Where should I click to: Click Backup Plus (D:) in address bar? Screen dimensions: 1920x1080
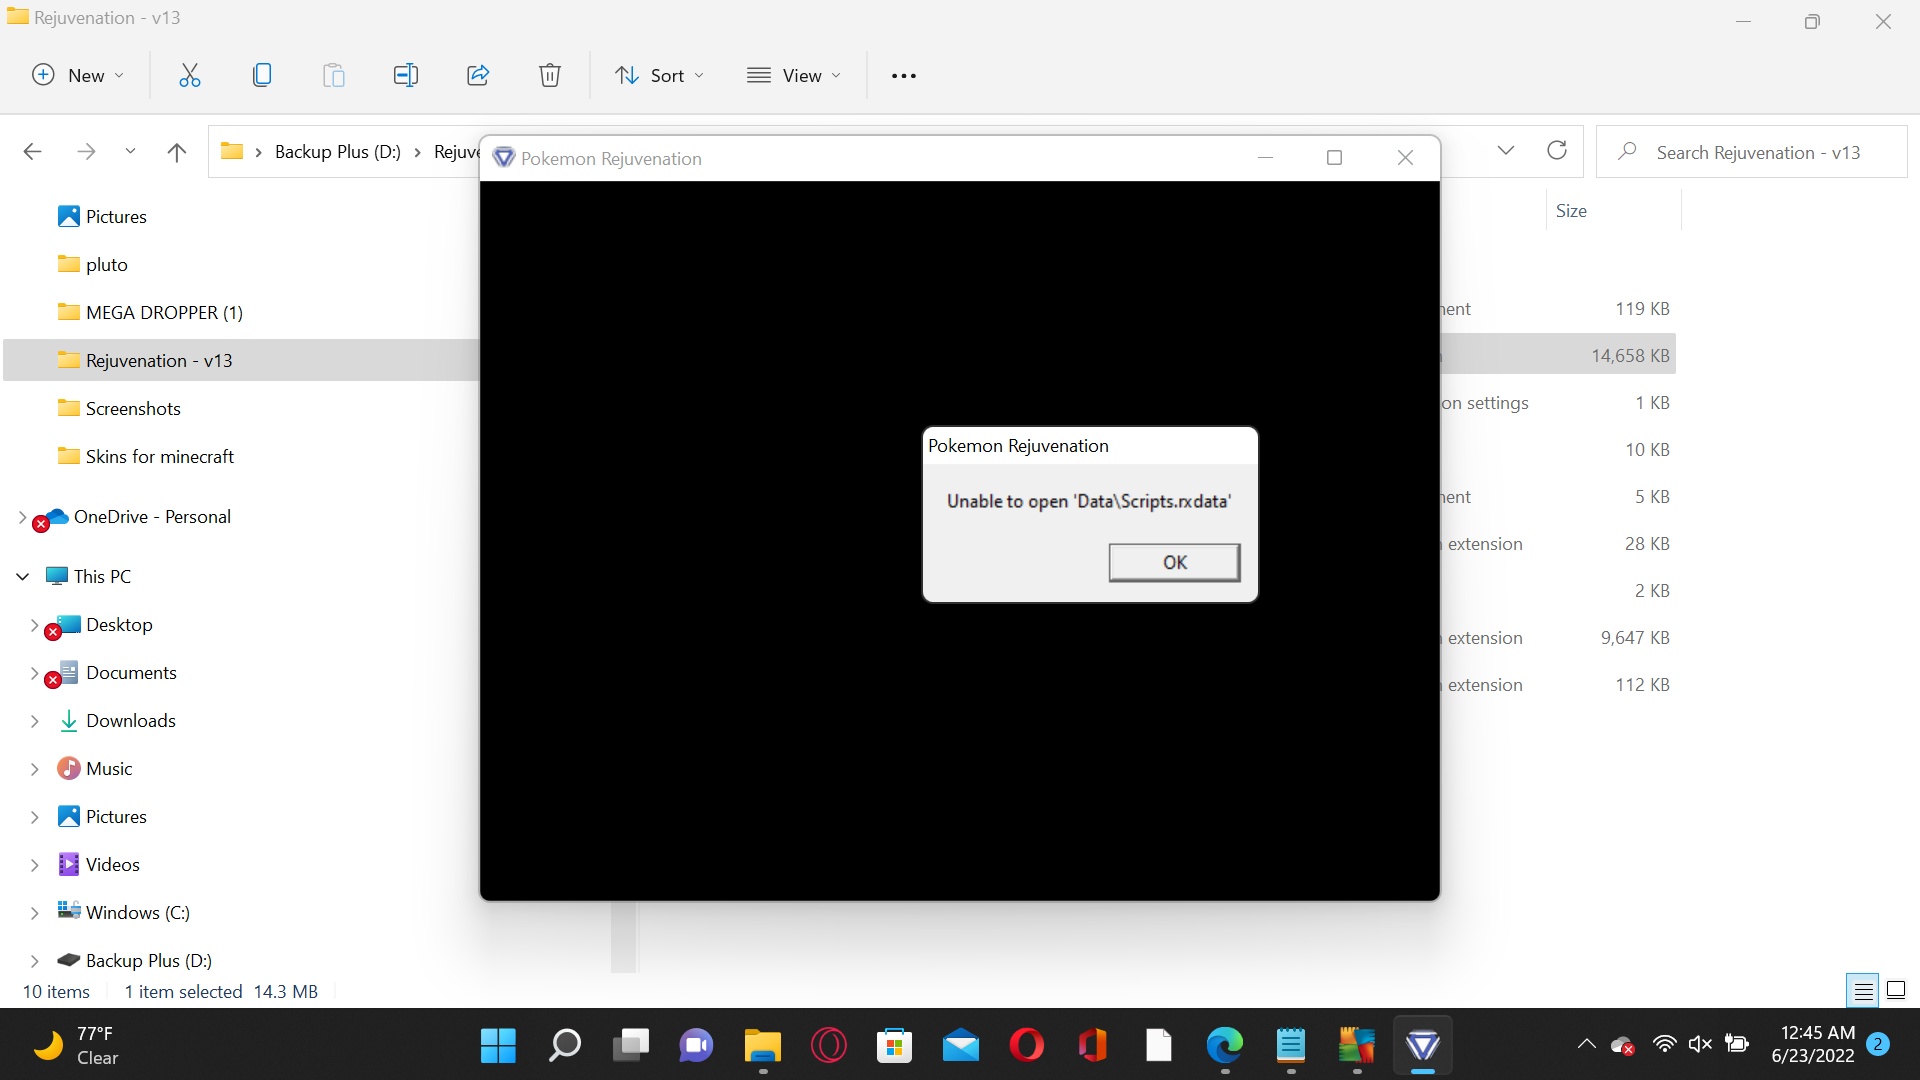(x=337, y=151)
